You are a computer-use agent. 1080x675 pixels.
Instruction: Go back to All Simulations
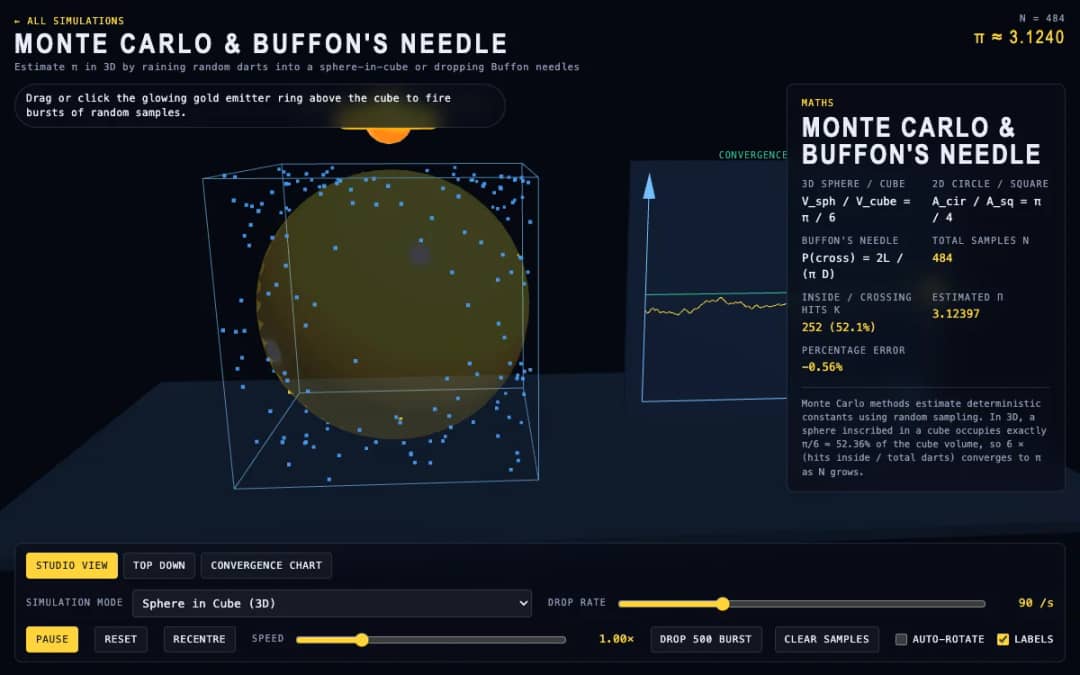click(69, 21)
